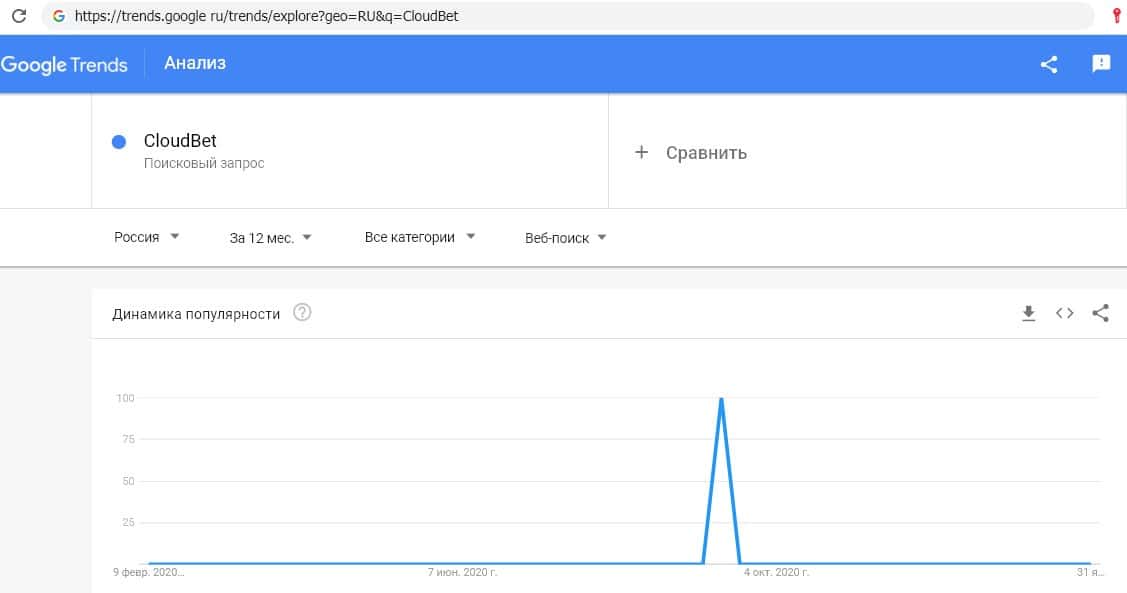Click the Google site icon in address bar
This screenshot has width=1127, height=593.
point(58,16)
